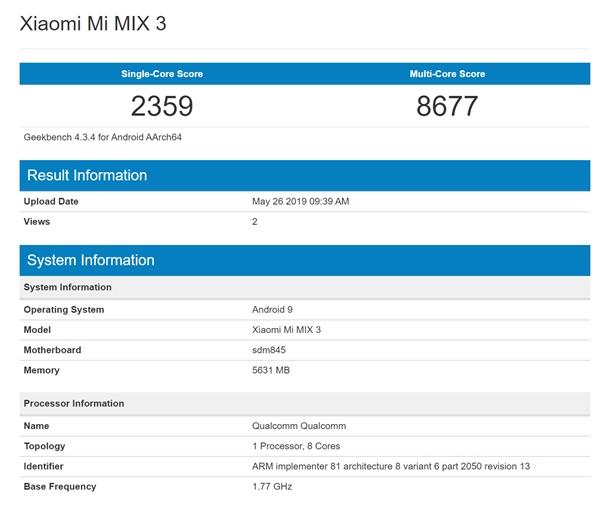Click the views count value 2
This screenshot has height=506, width=600.
(x=254, y=222)
